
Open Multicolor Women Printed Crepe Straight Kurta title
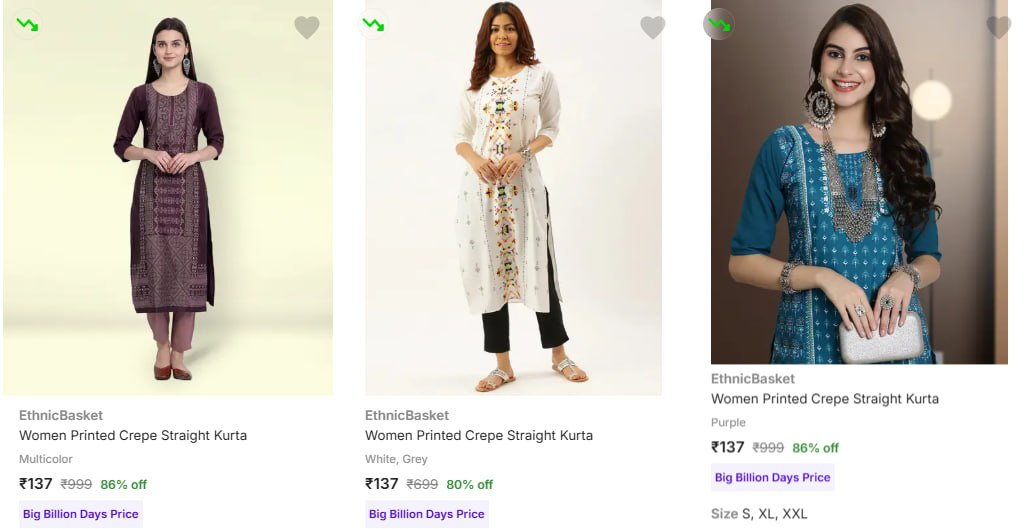[x=133, y=436]
